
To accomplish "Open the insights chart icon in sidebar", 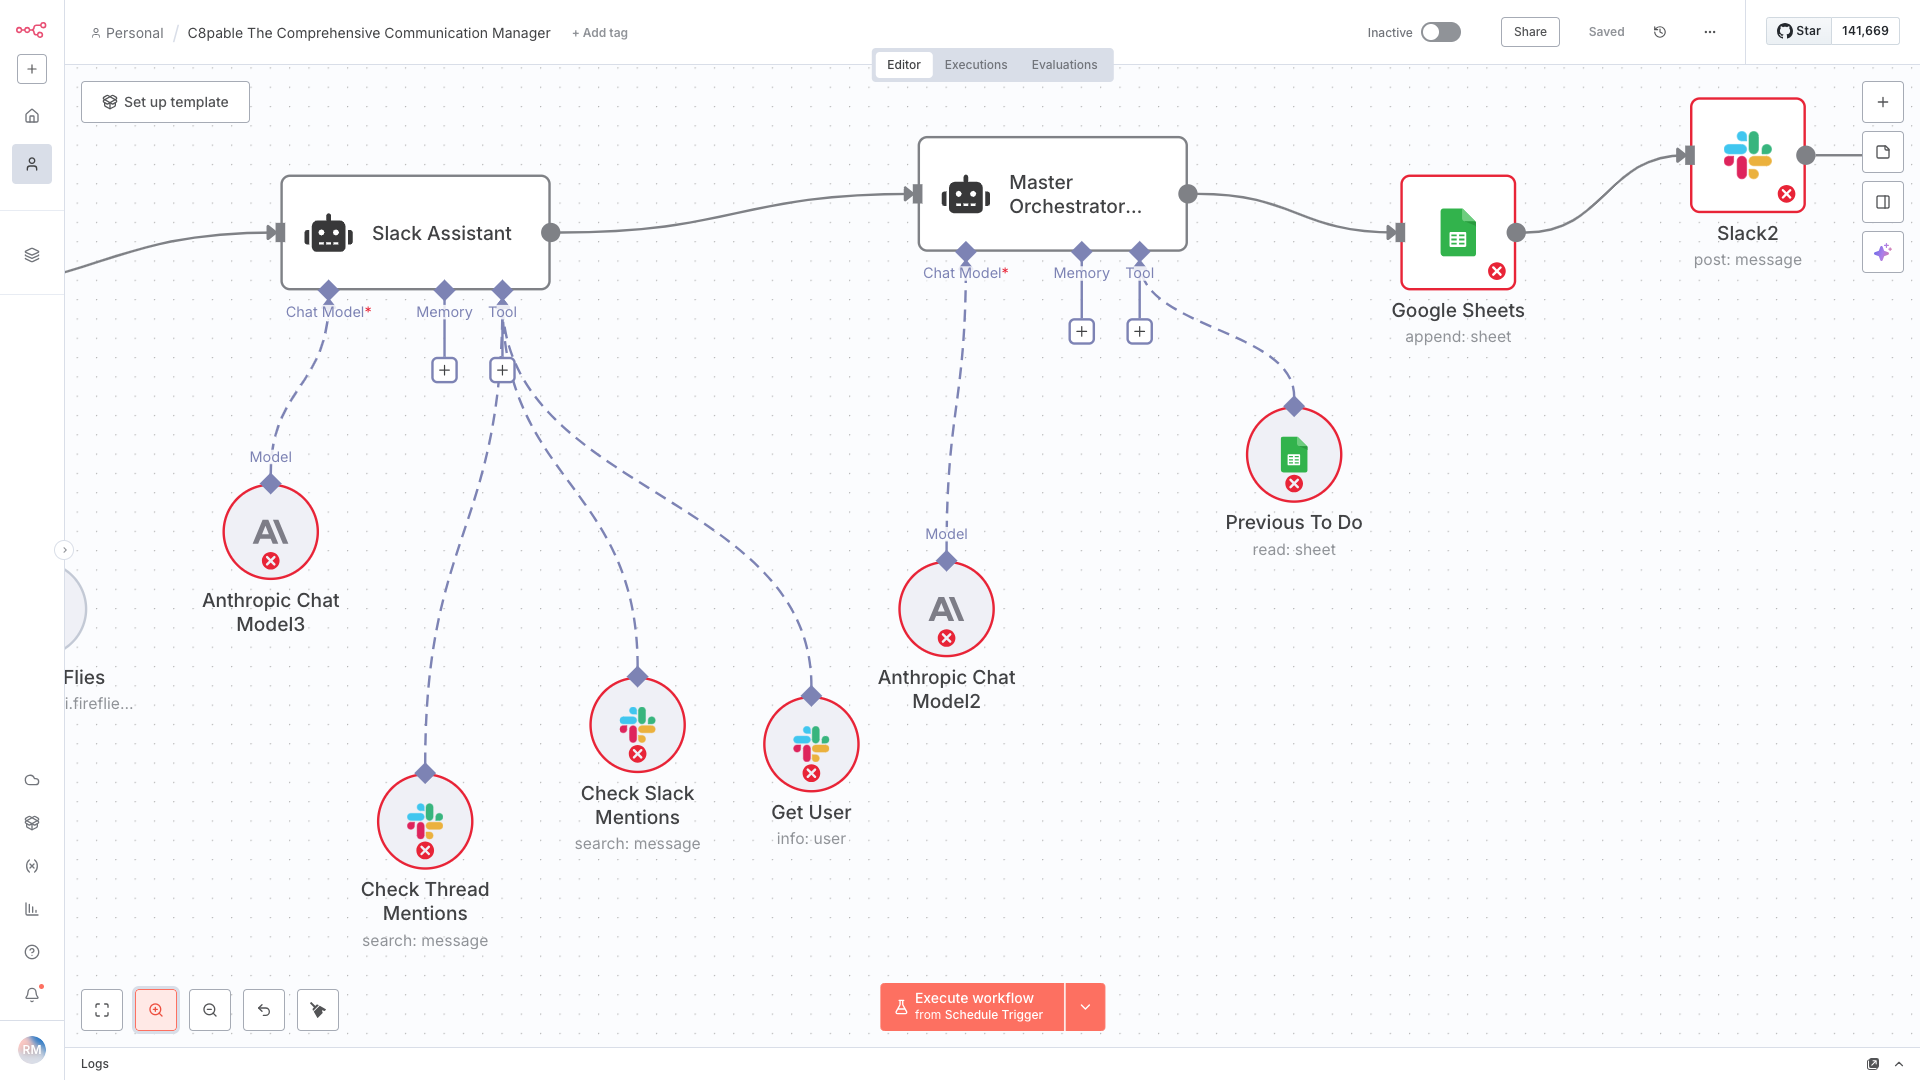I will (x=32, y=909).
